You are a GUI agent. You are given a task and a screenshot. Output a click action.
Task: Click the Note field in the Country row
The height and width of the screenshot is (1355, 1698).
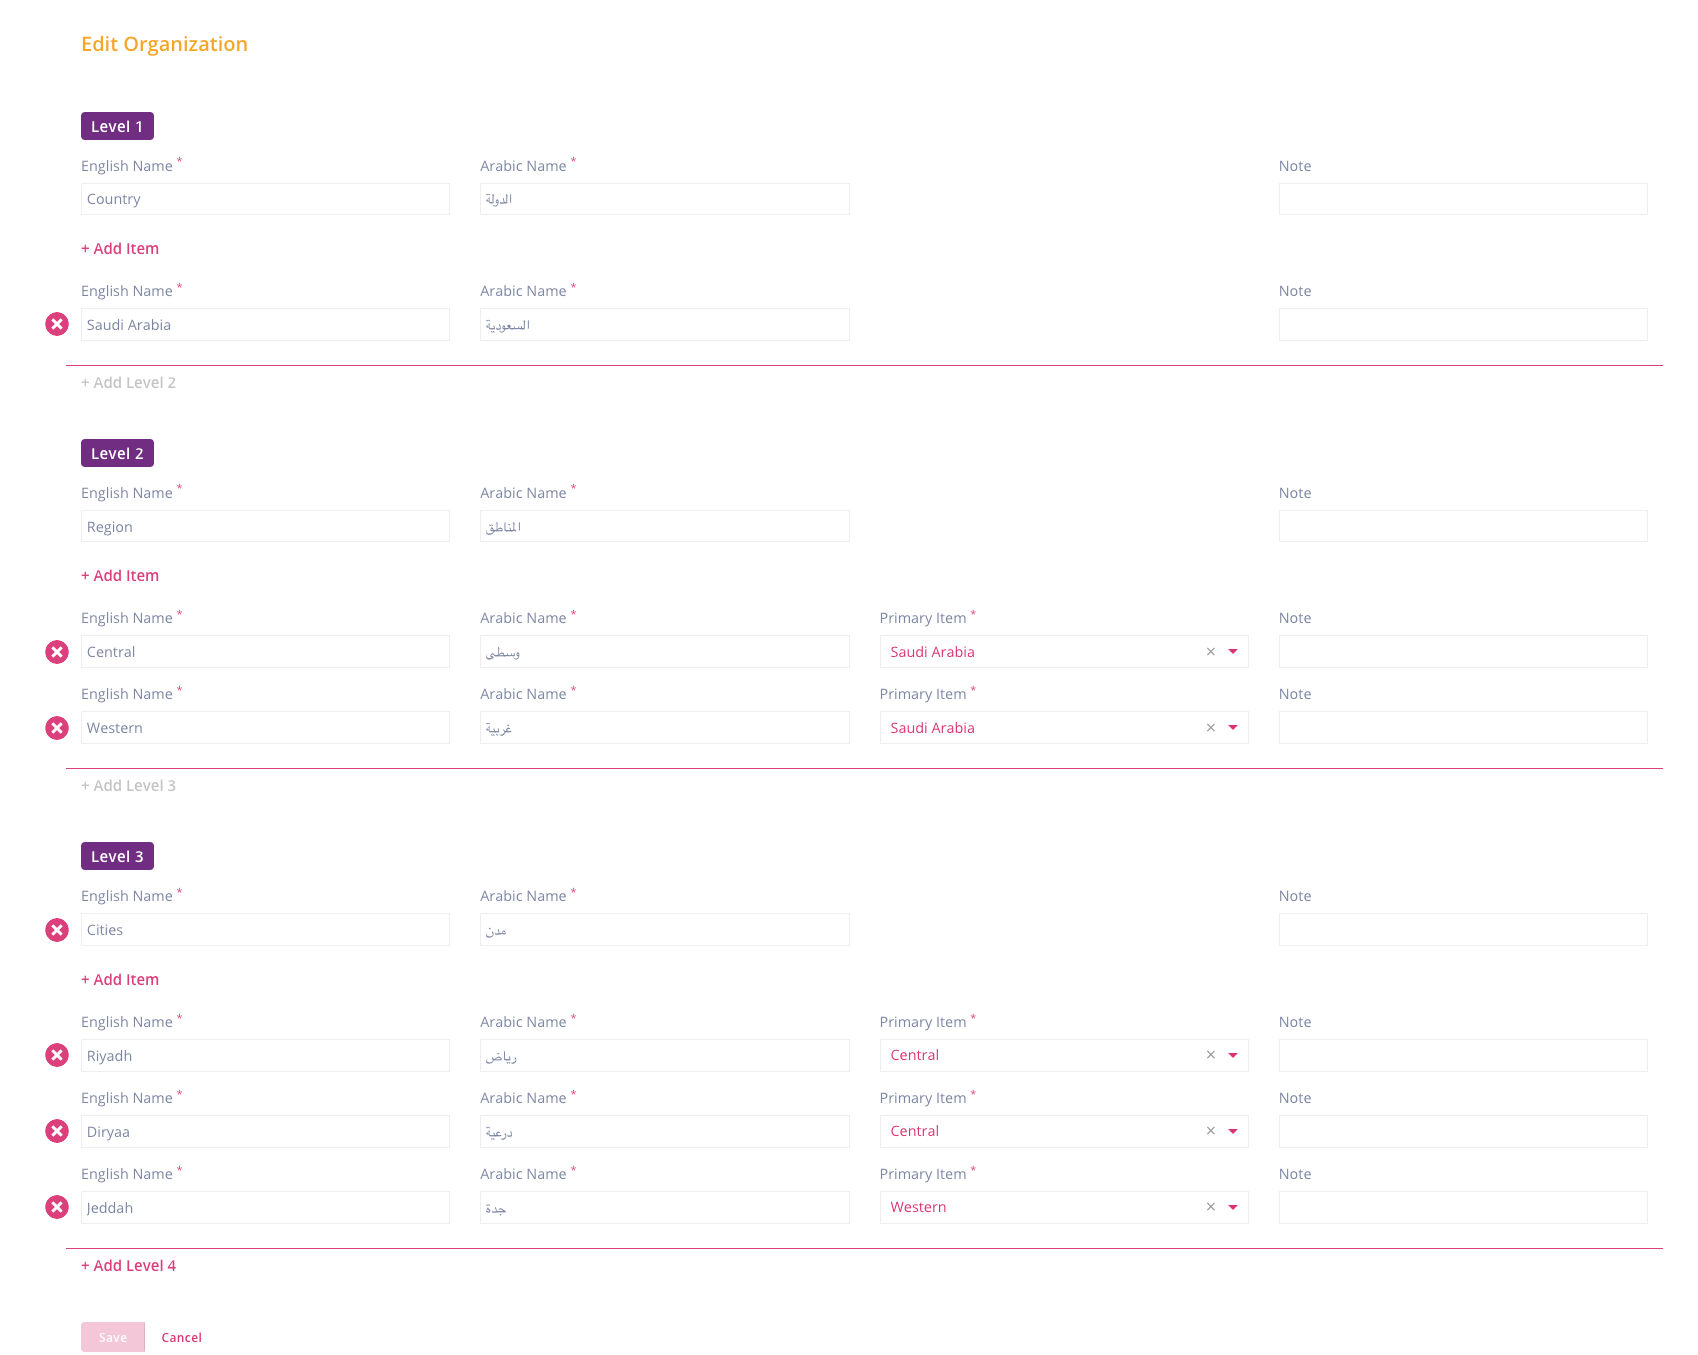(x=1463, y=199)
